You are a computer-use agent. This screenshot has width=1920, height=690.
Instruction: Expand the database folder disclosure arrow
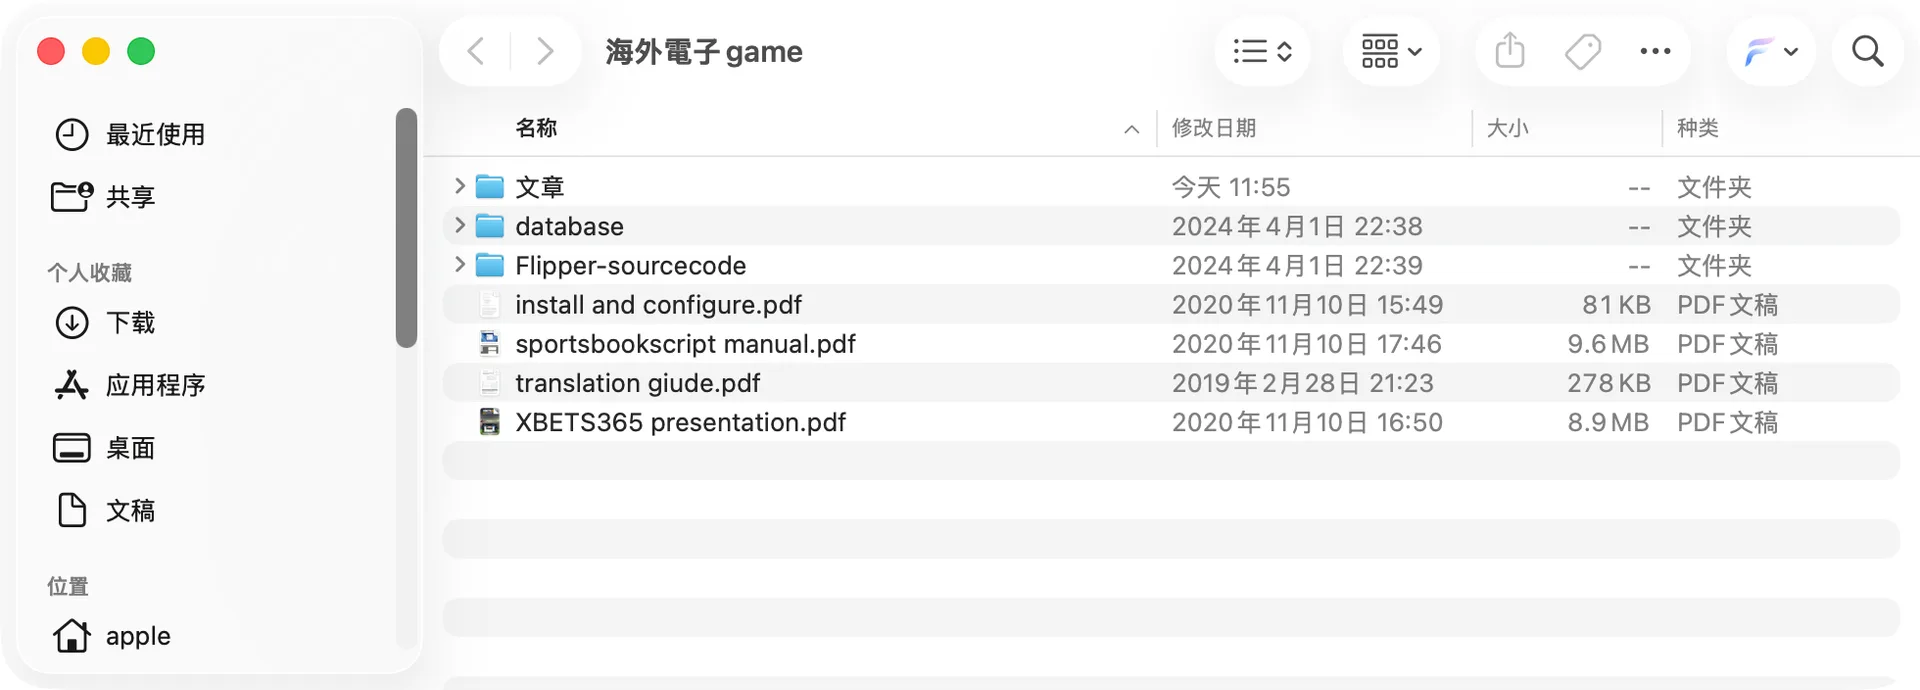[459, 225]
